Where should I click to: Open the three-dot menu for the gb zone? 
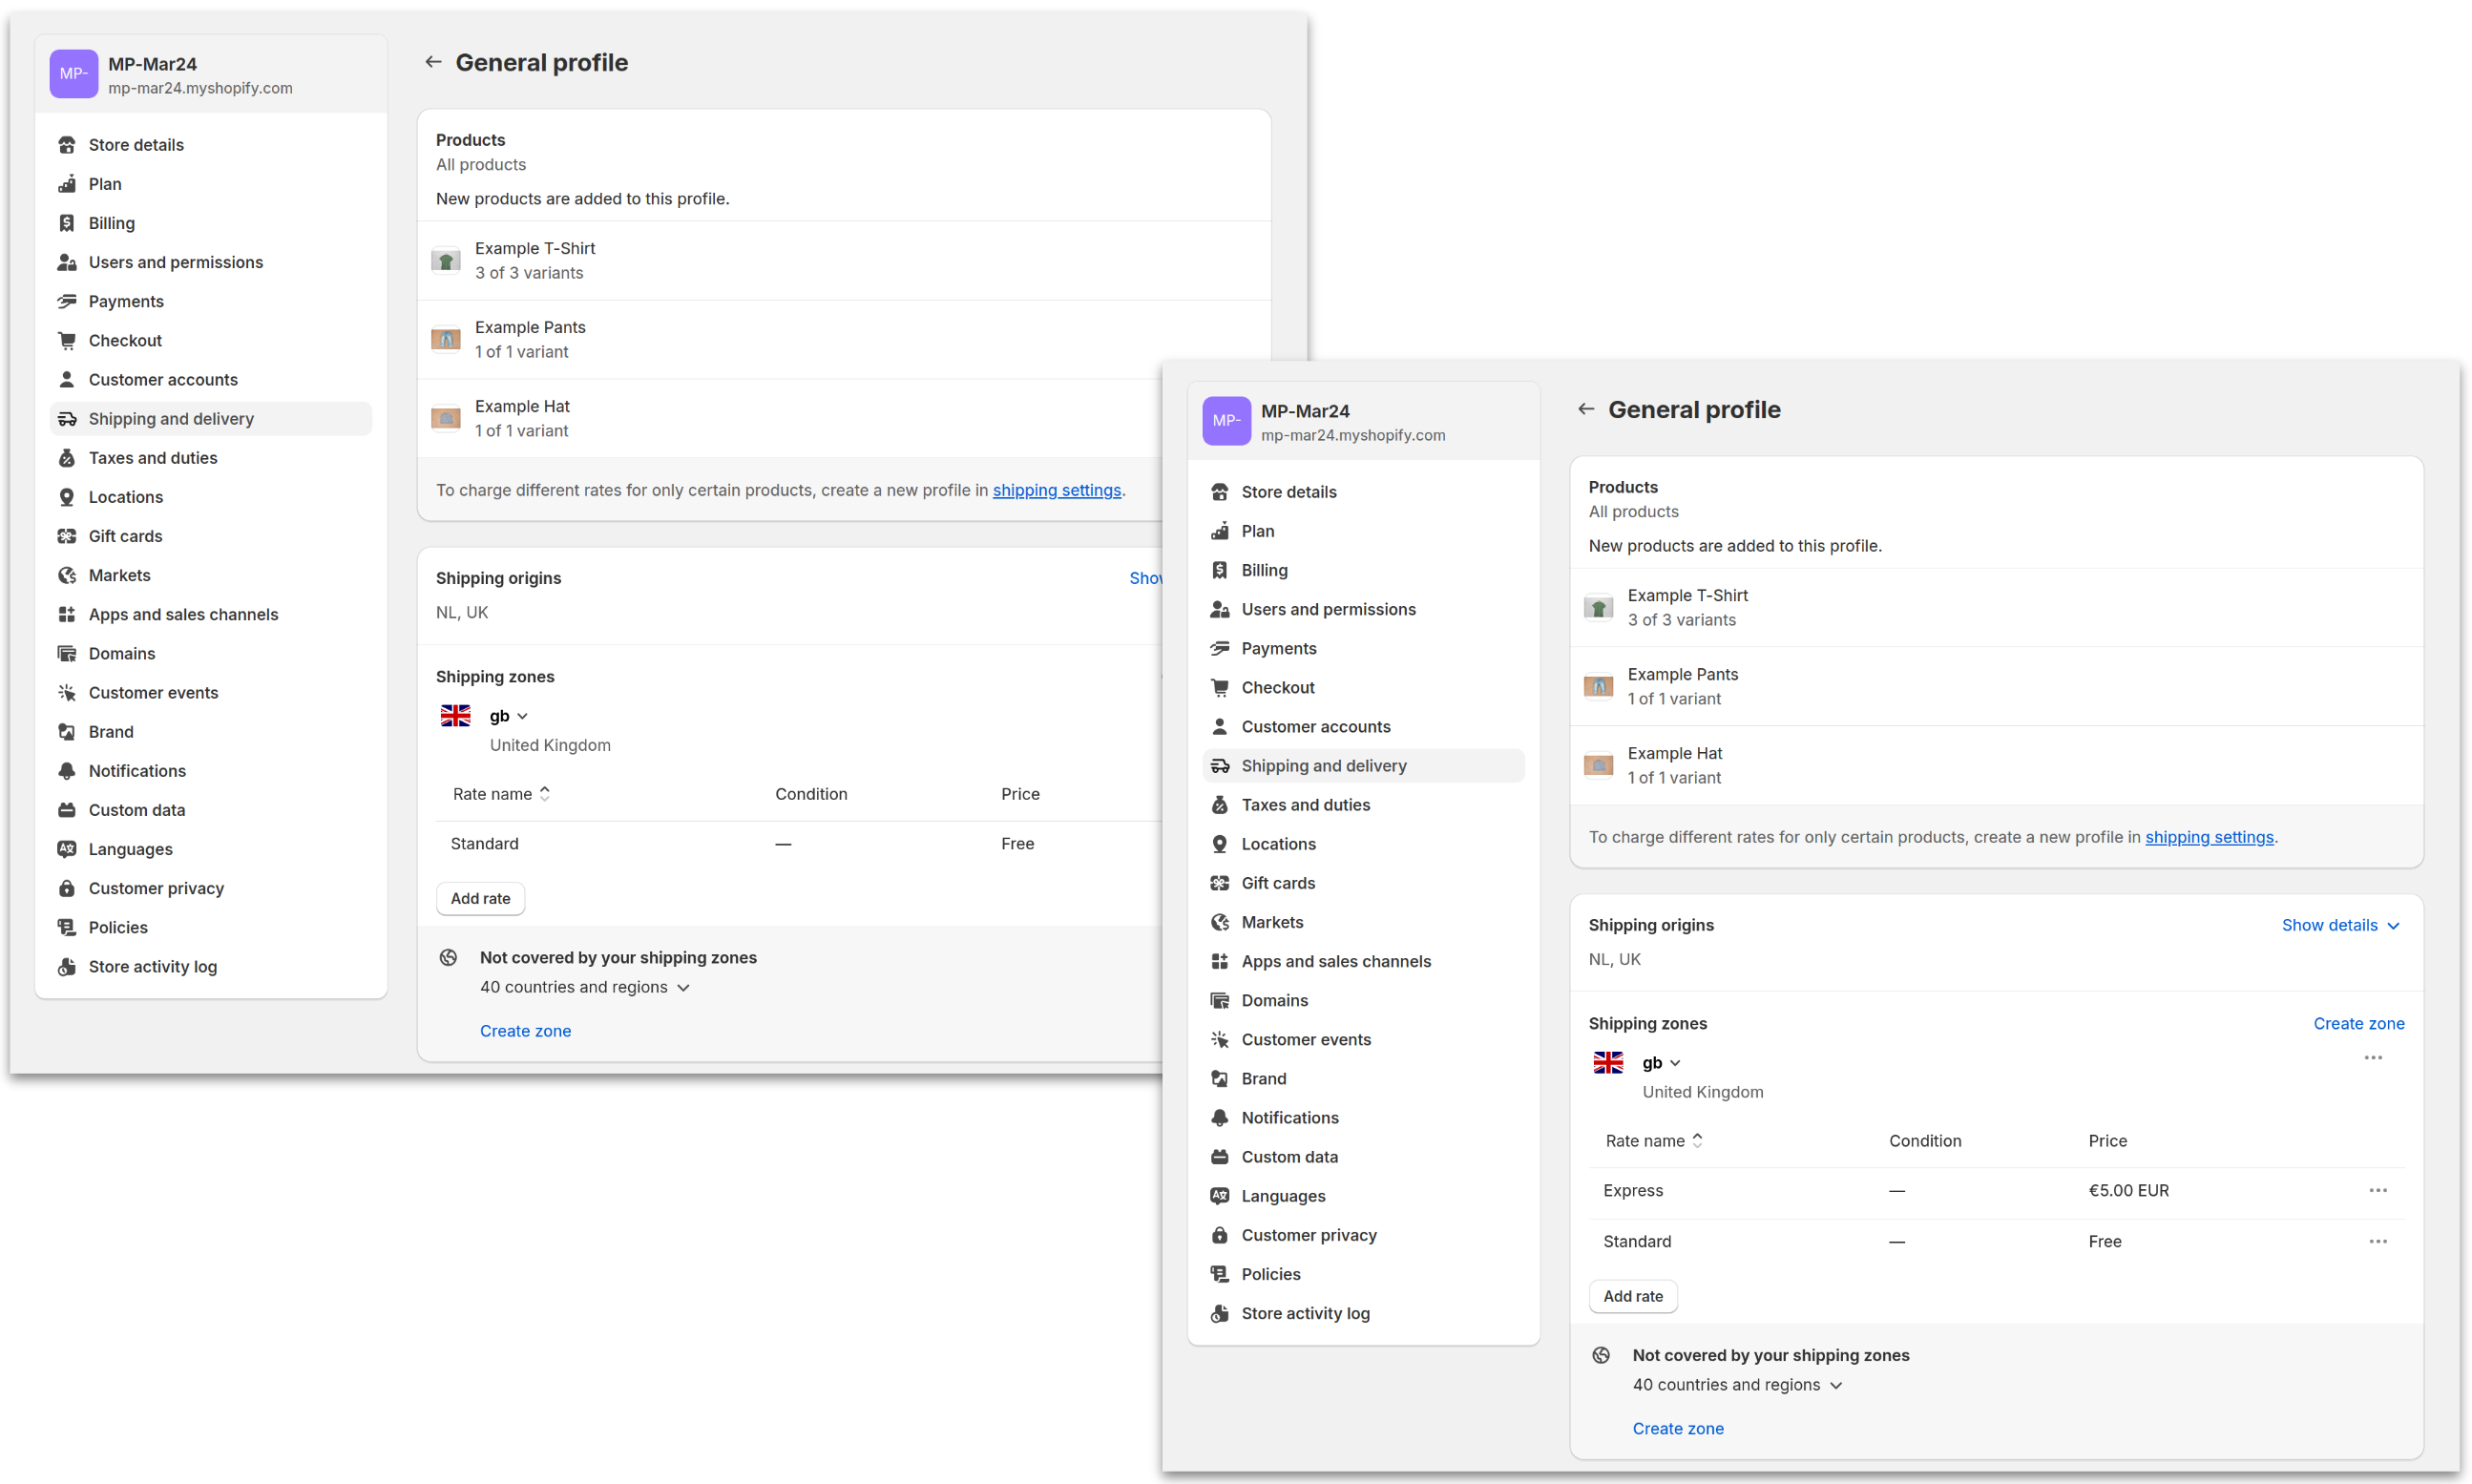pos(2372,1058)
